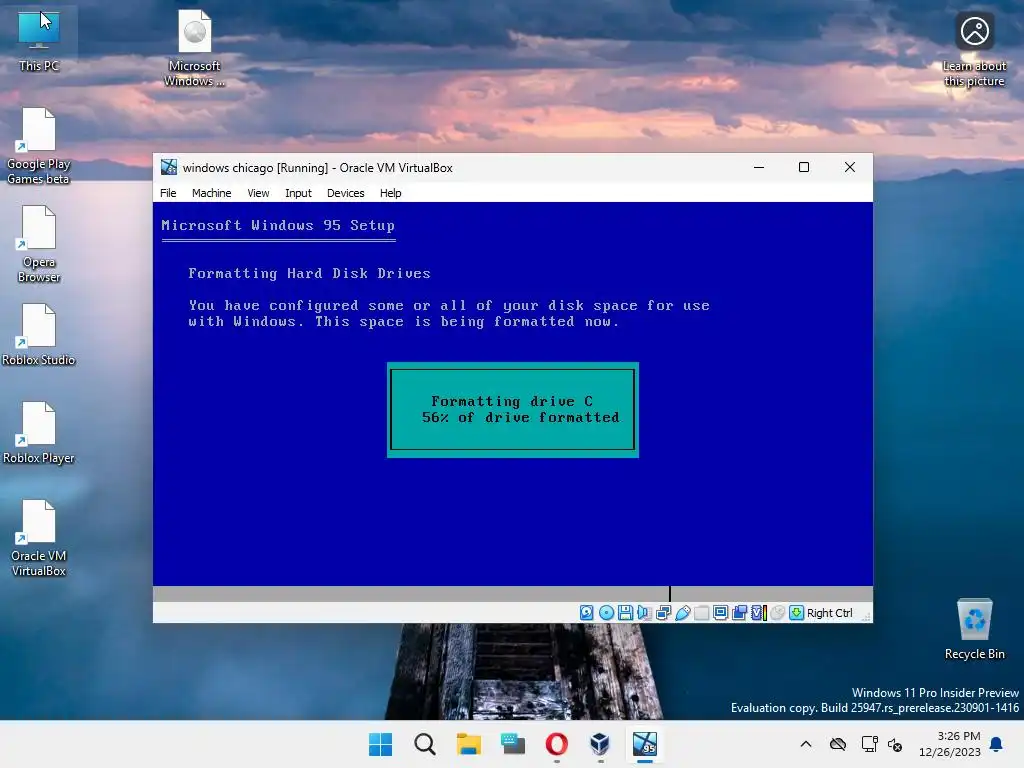Click the 56% of drive formatted text
The image size is (1024, 768).
[x=520, y=417]
